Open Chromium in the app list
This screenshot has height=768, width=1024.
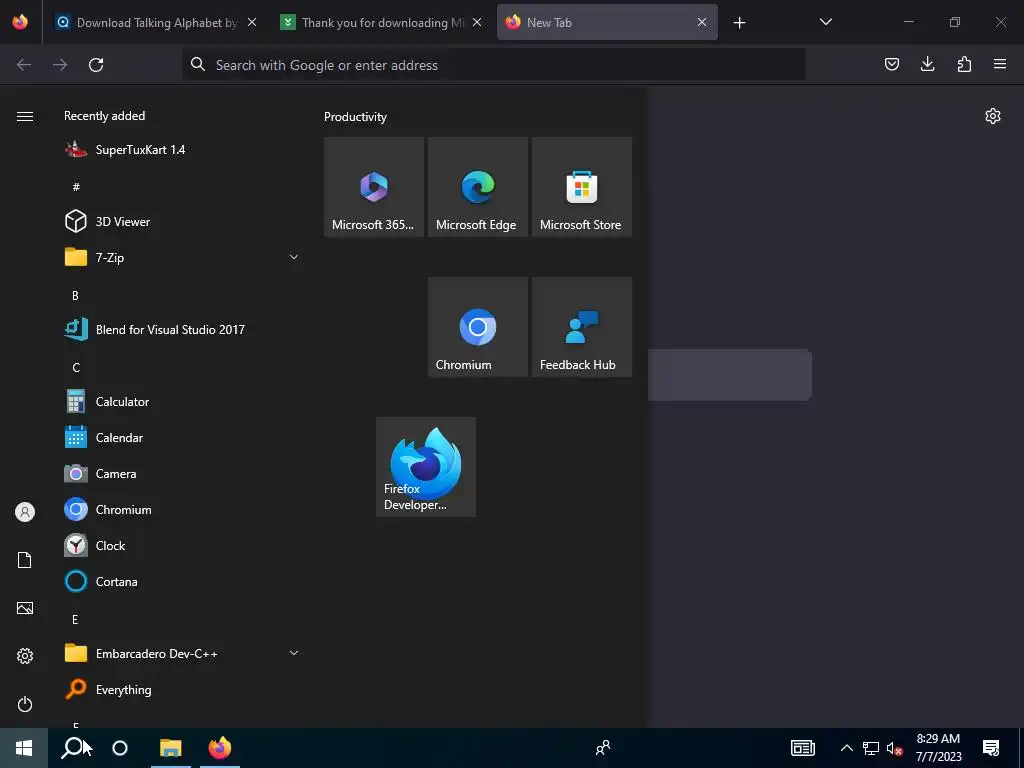[x=180, y=509]
